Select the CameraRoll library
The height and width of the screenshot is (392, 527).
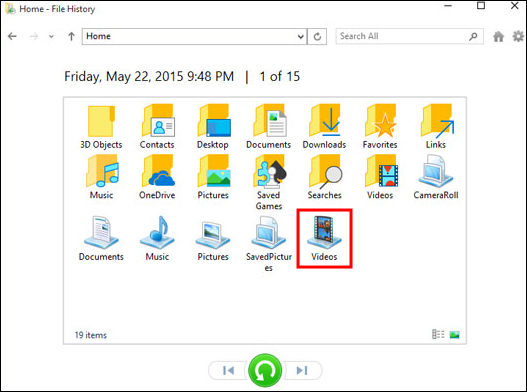[x=436, y=177]
